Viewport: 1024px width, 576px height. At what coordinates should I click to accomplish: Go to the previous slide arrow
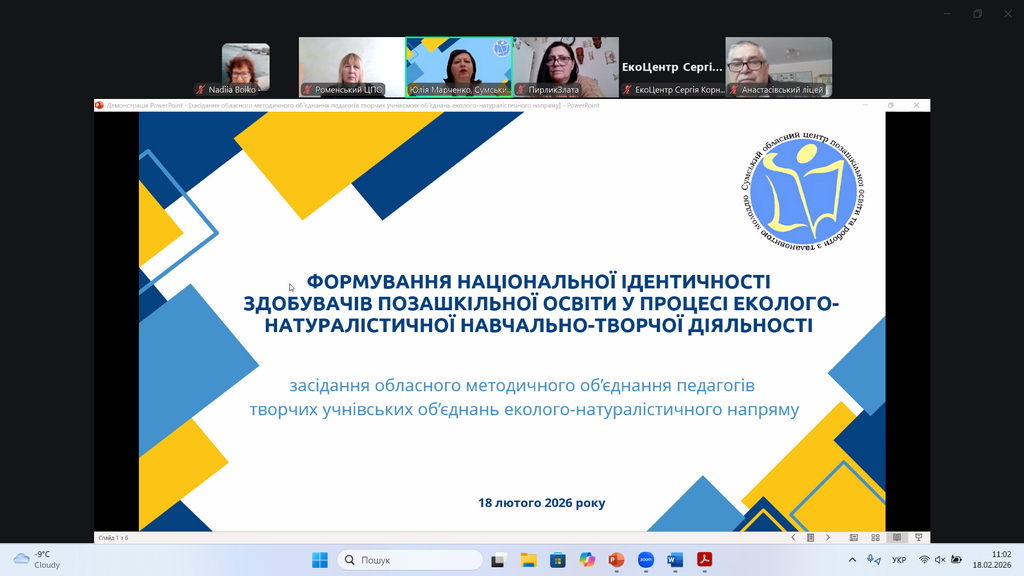point(793,538)
